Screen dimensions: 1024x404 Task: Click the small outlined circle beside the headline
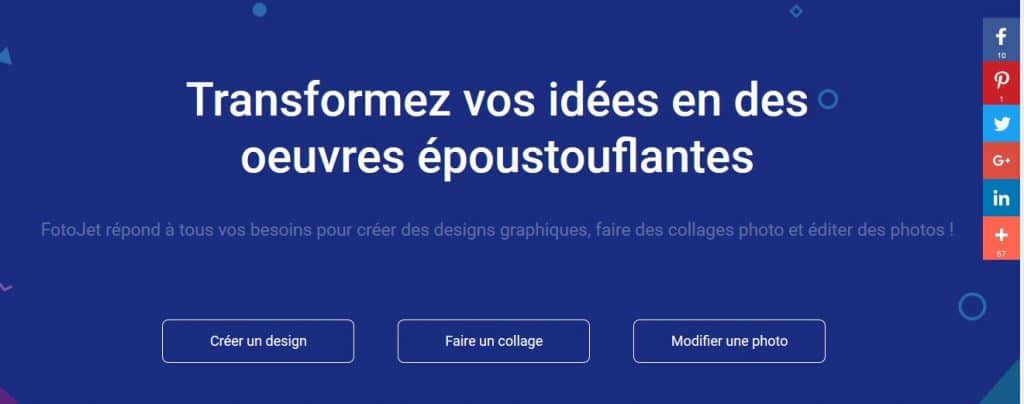pyautogui.click(x=827, y=99)
